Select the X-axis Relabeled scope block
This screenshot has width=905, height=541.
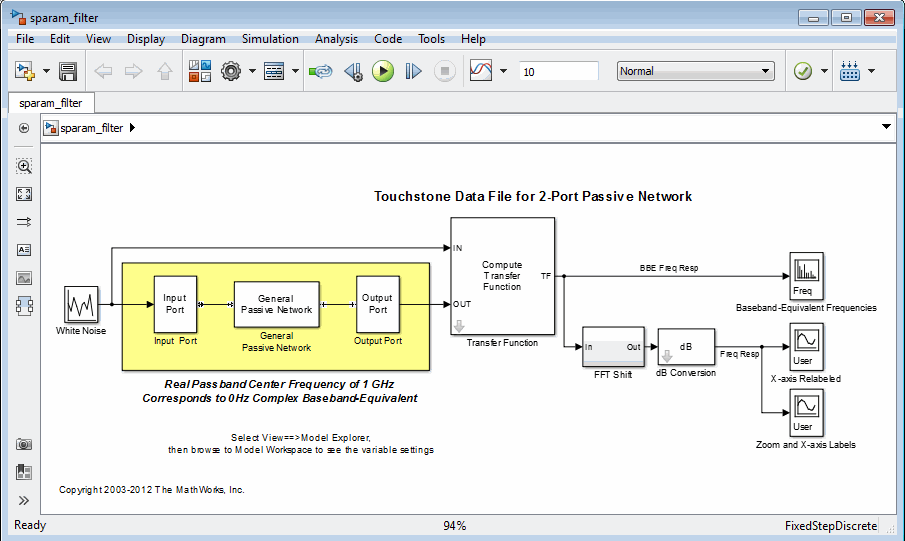coord(806,346)
